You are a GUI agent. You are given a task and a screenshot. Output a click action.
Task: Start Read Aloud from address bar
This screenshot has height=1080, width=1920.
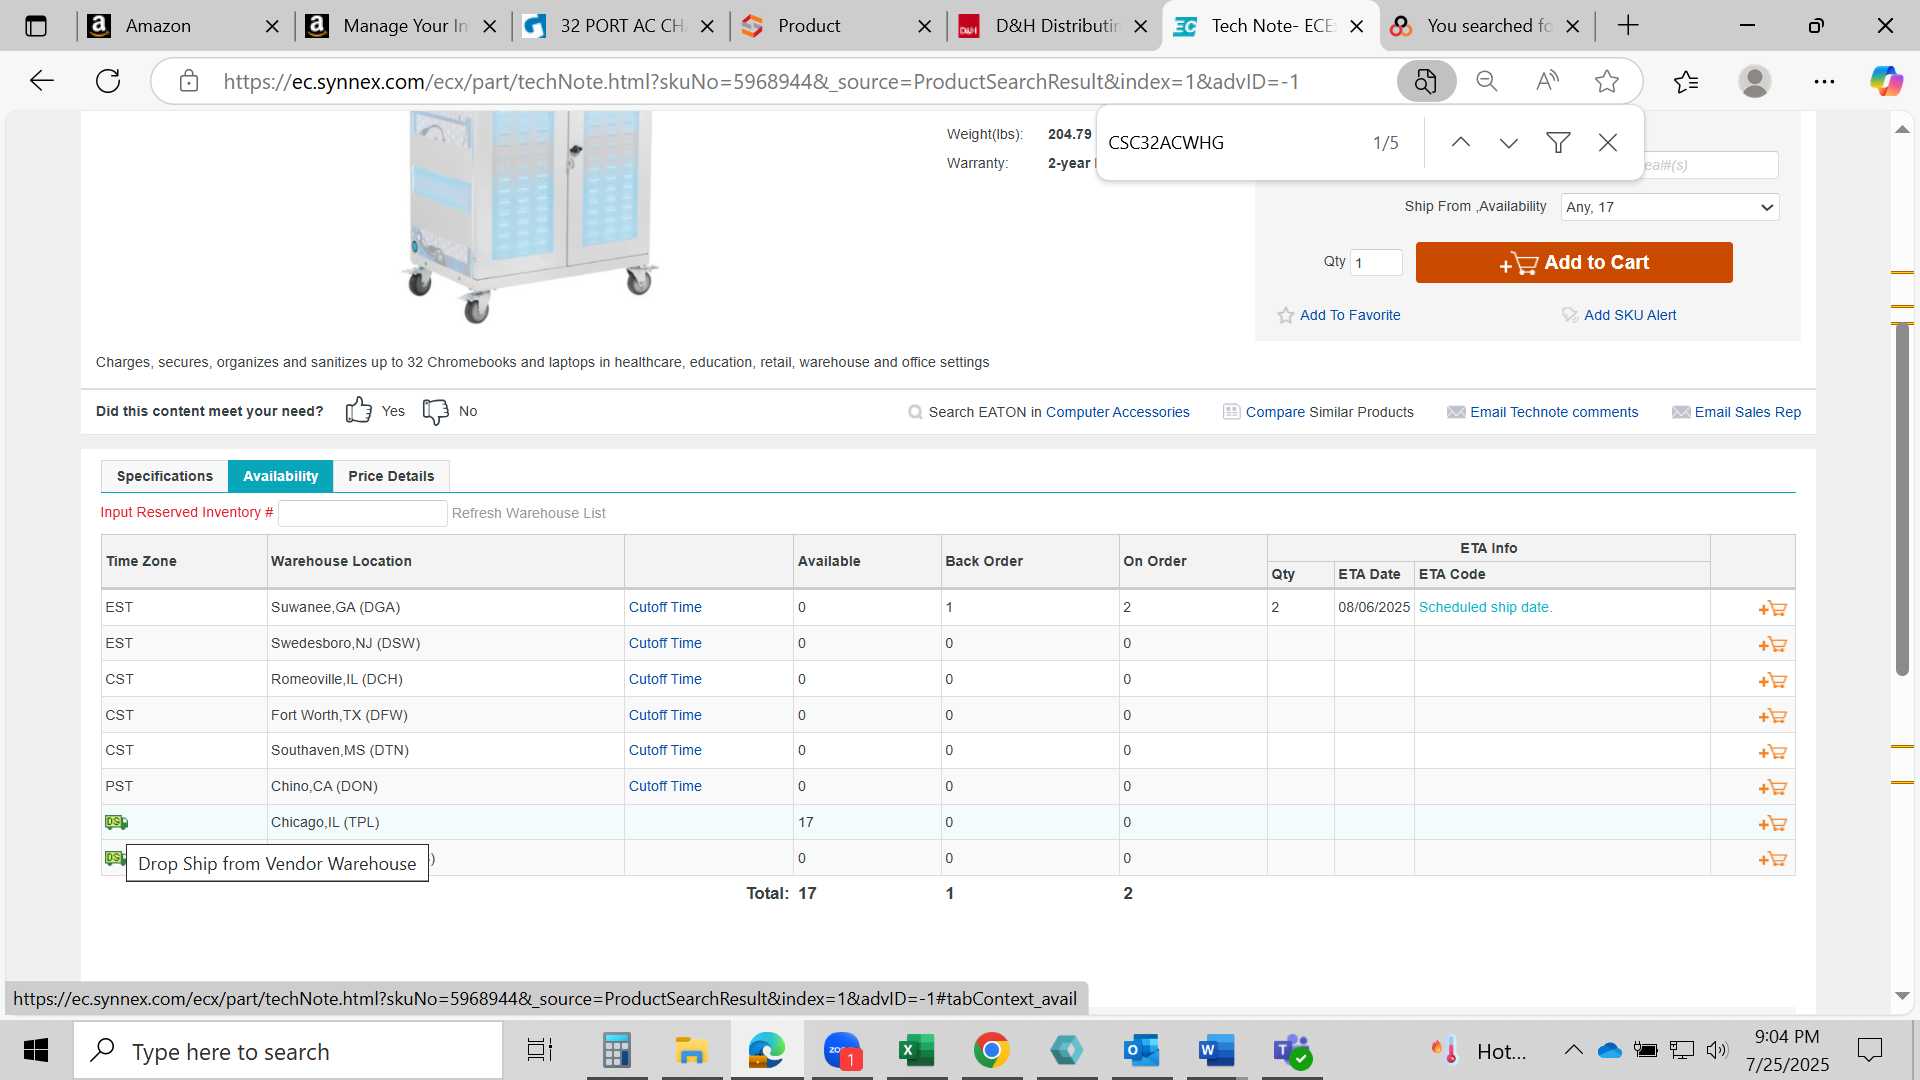(1547, 81)
